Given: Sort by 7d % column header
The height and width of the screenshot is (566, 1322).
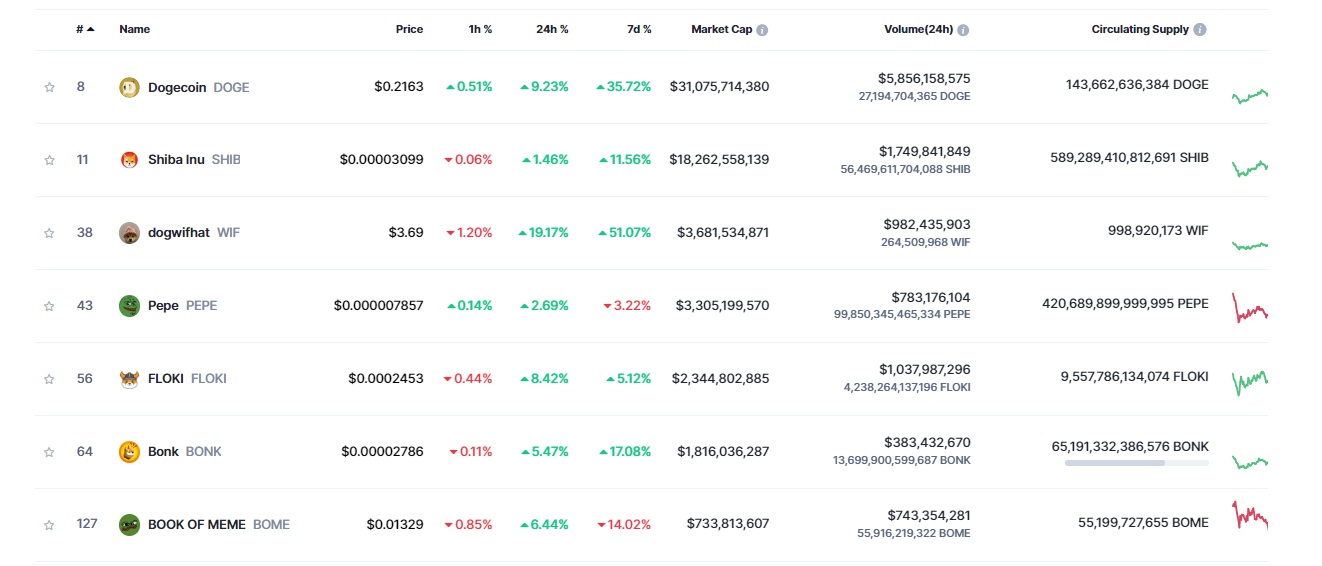Looking at the screenshot, I should tap(640, 29).
